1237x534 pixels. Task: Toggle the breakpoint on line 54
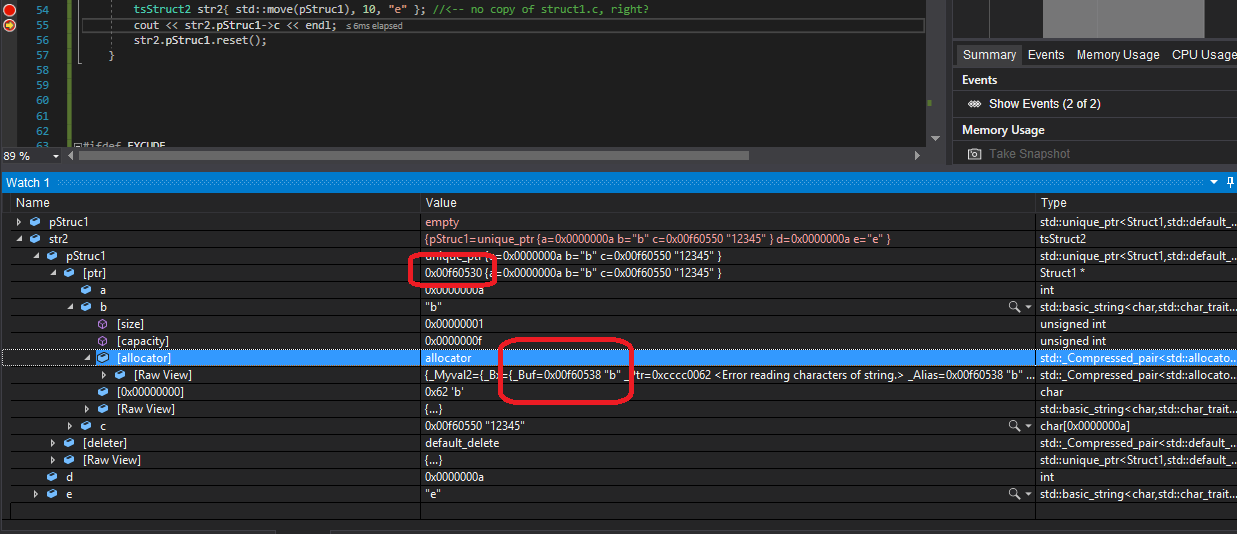(10, 8)
